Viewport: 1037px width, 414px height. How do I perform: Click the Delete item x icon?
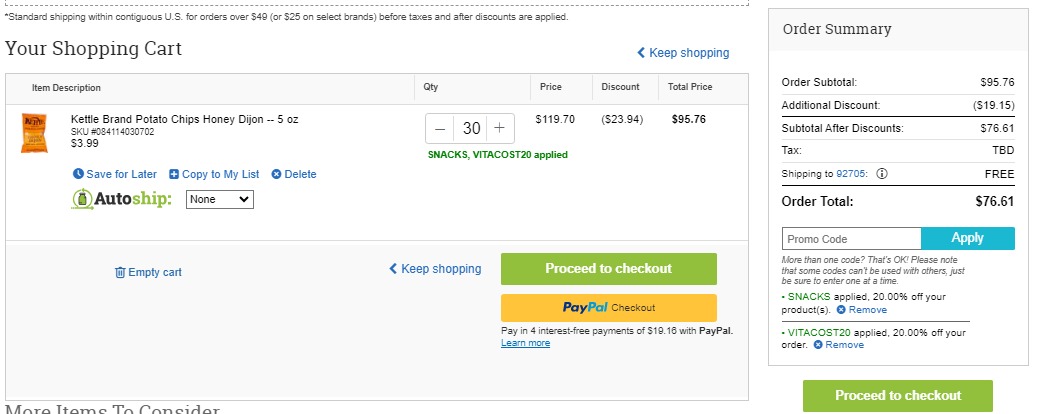[x=276, y=174]
